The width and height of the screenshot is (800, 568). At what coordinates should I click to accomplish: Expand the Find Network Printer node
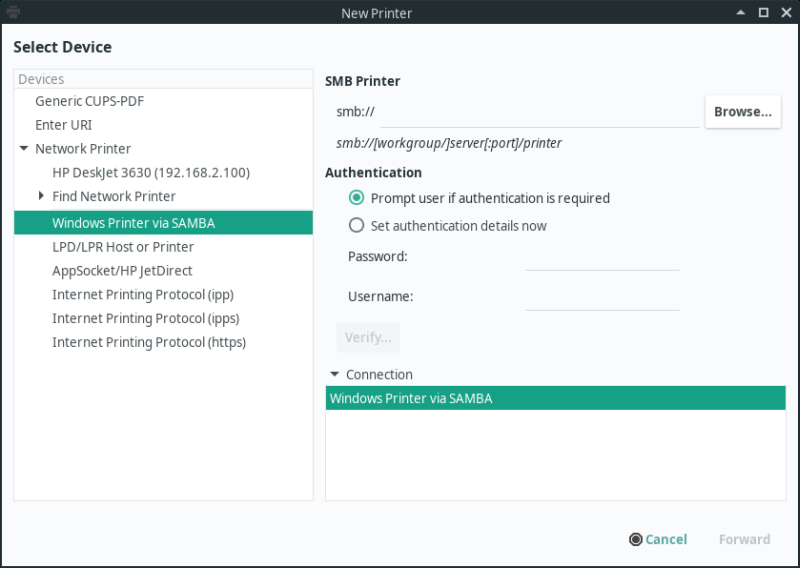(41, 197)
